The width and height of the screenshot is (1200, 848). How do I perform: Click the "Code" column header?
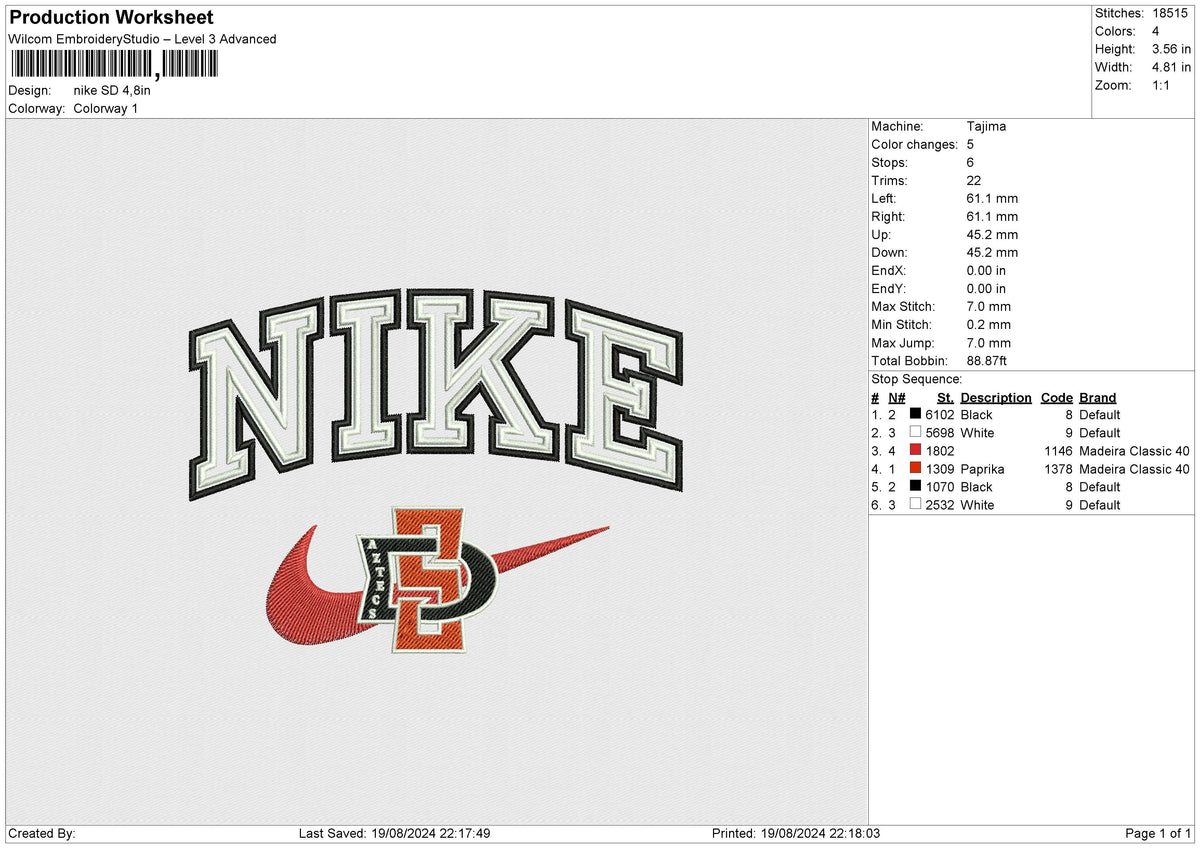click(x=1057, y=398)
